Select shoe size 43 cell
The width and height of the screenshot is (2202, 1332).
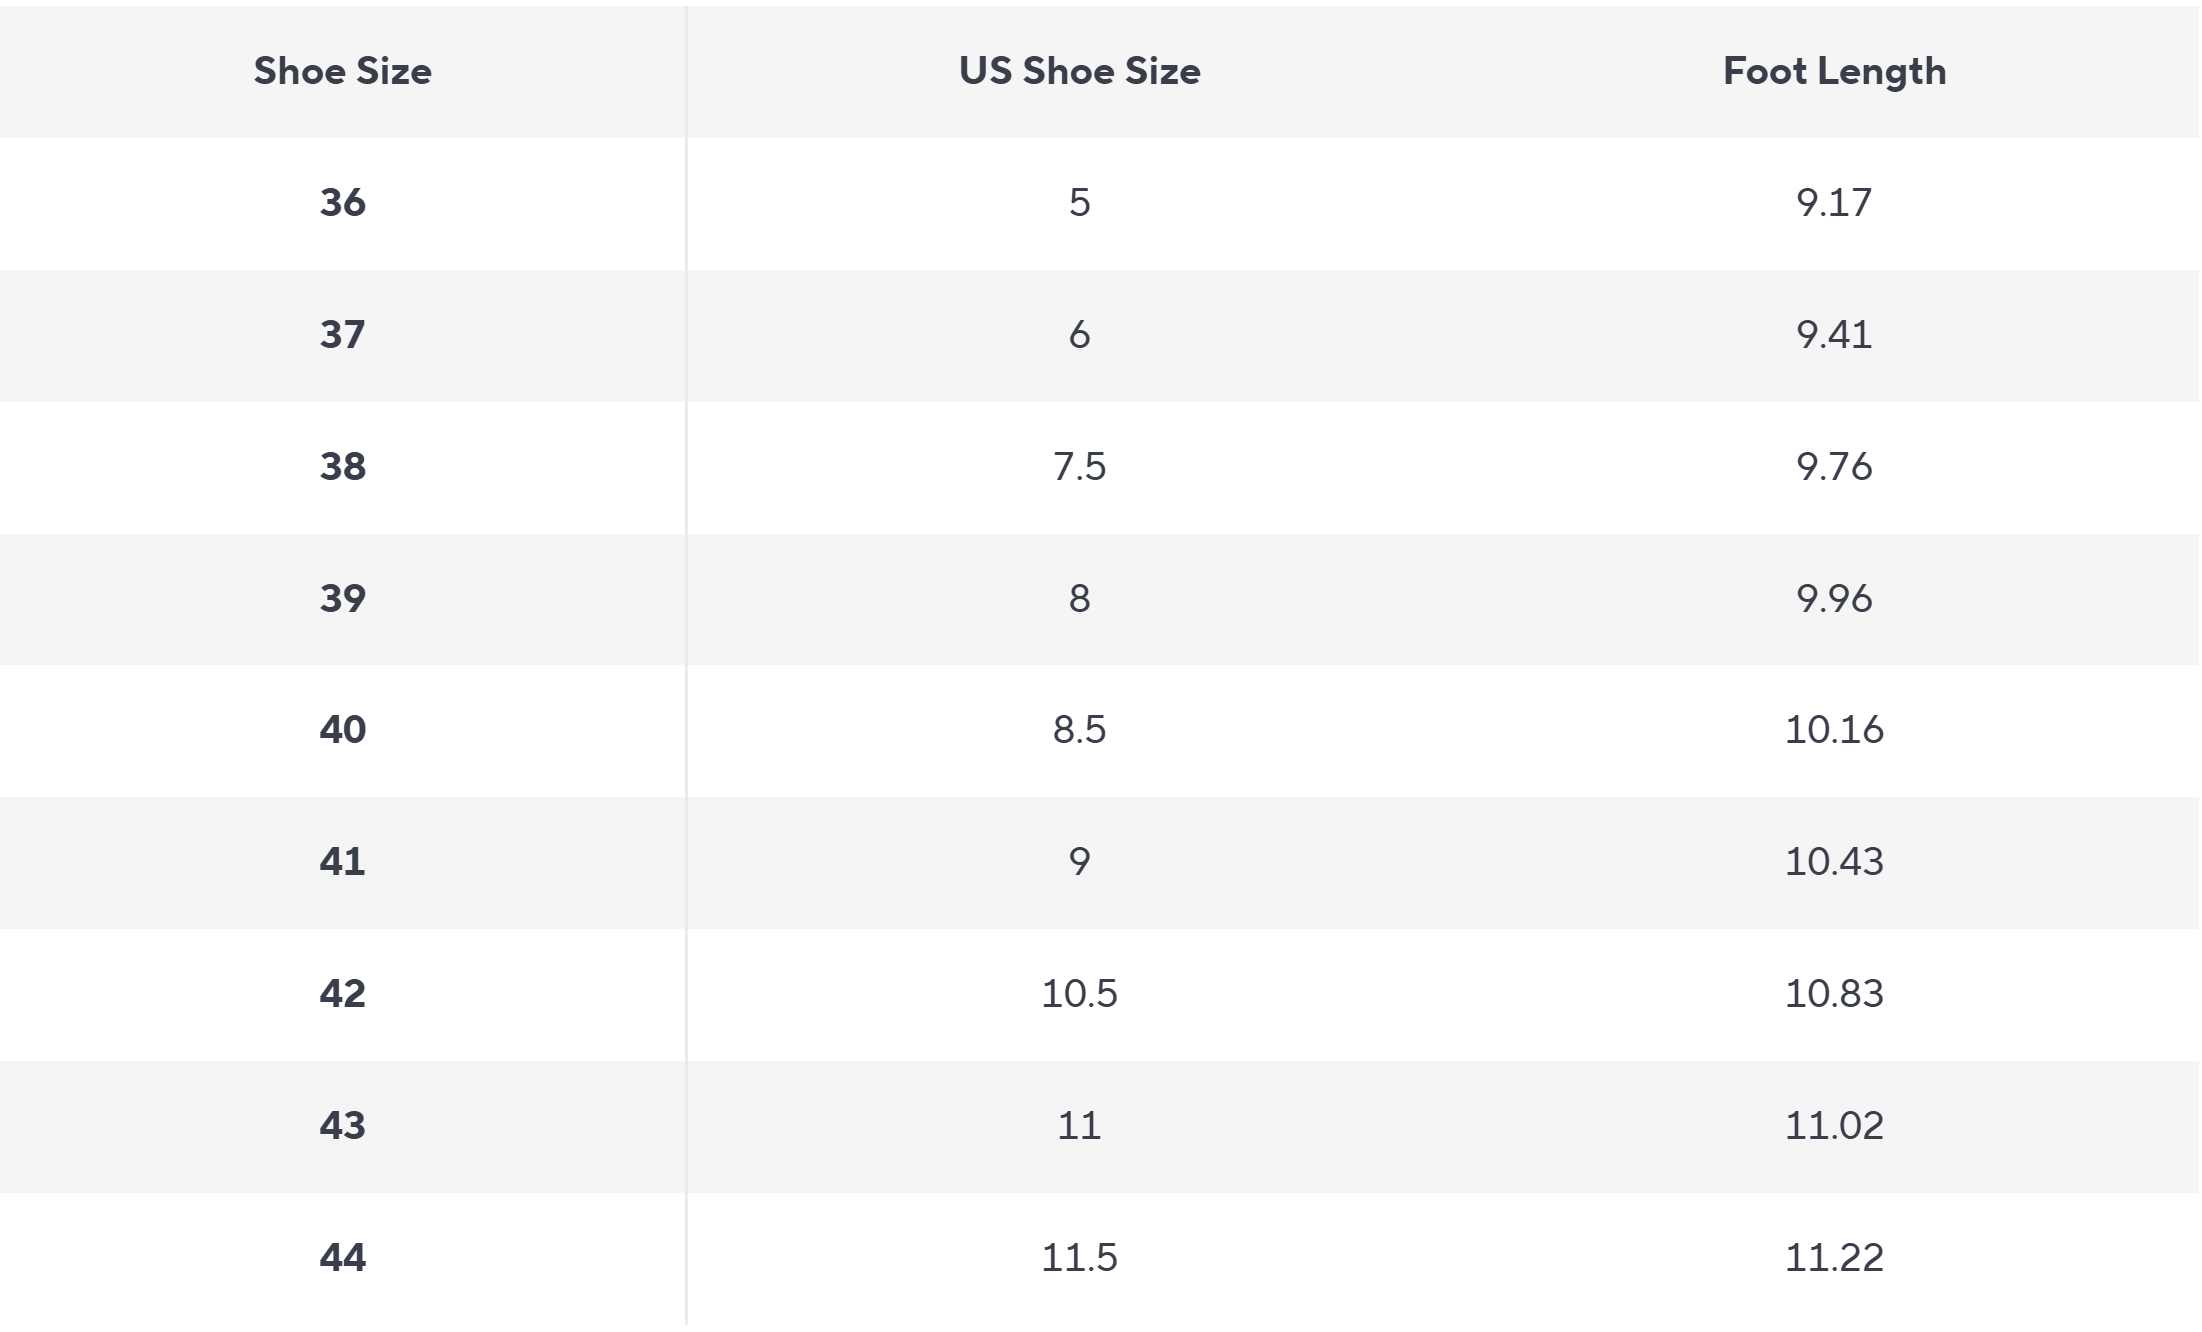click(x=343, y=1125)
